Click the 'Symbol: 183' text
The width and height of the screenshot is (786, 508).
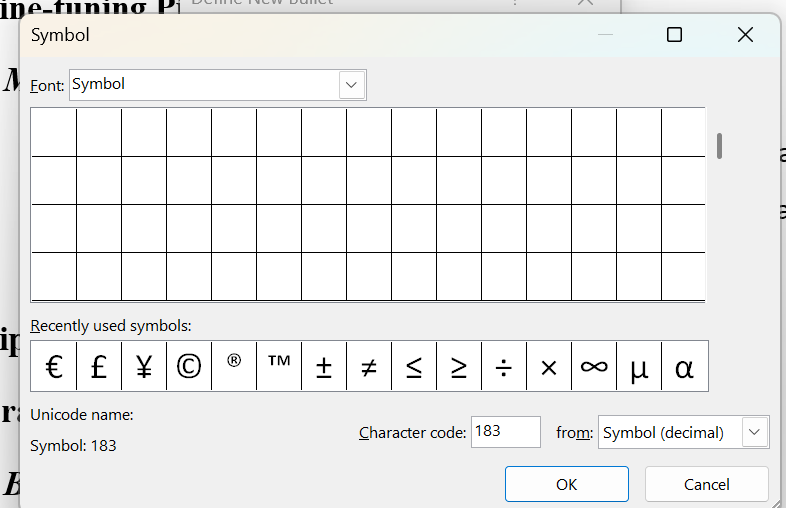click(x=73, y=446)
